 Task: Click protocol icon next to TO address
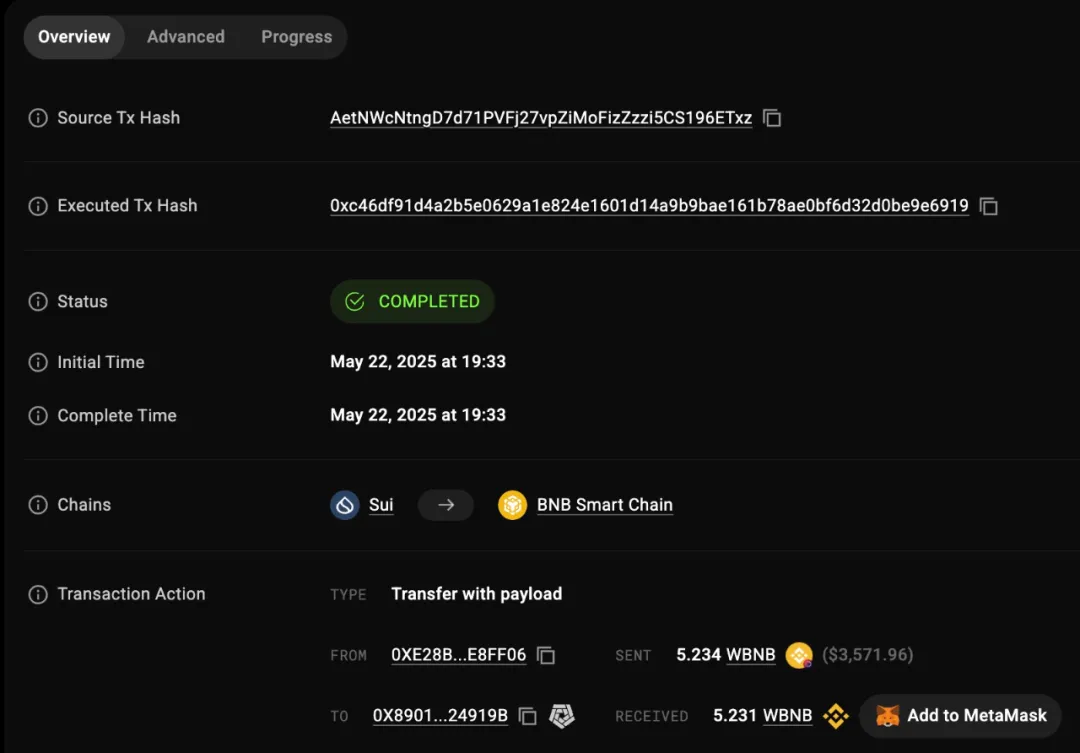coord(563,716)
